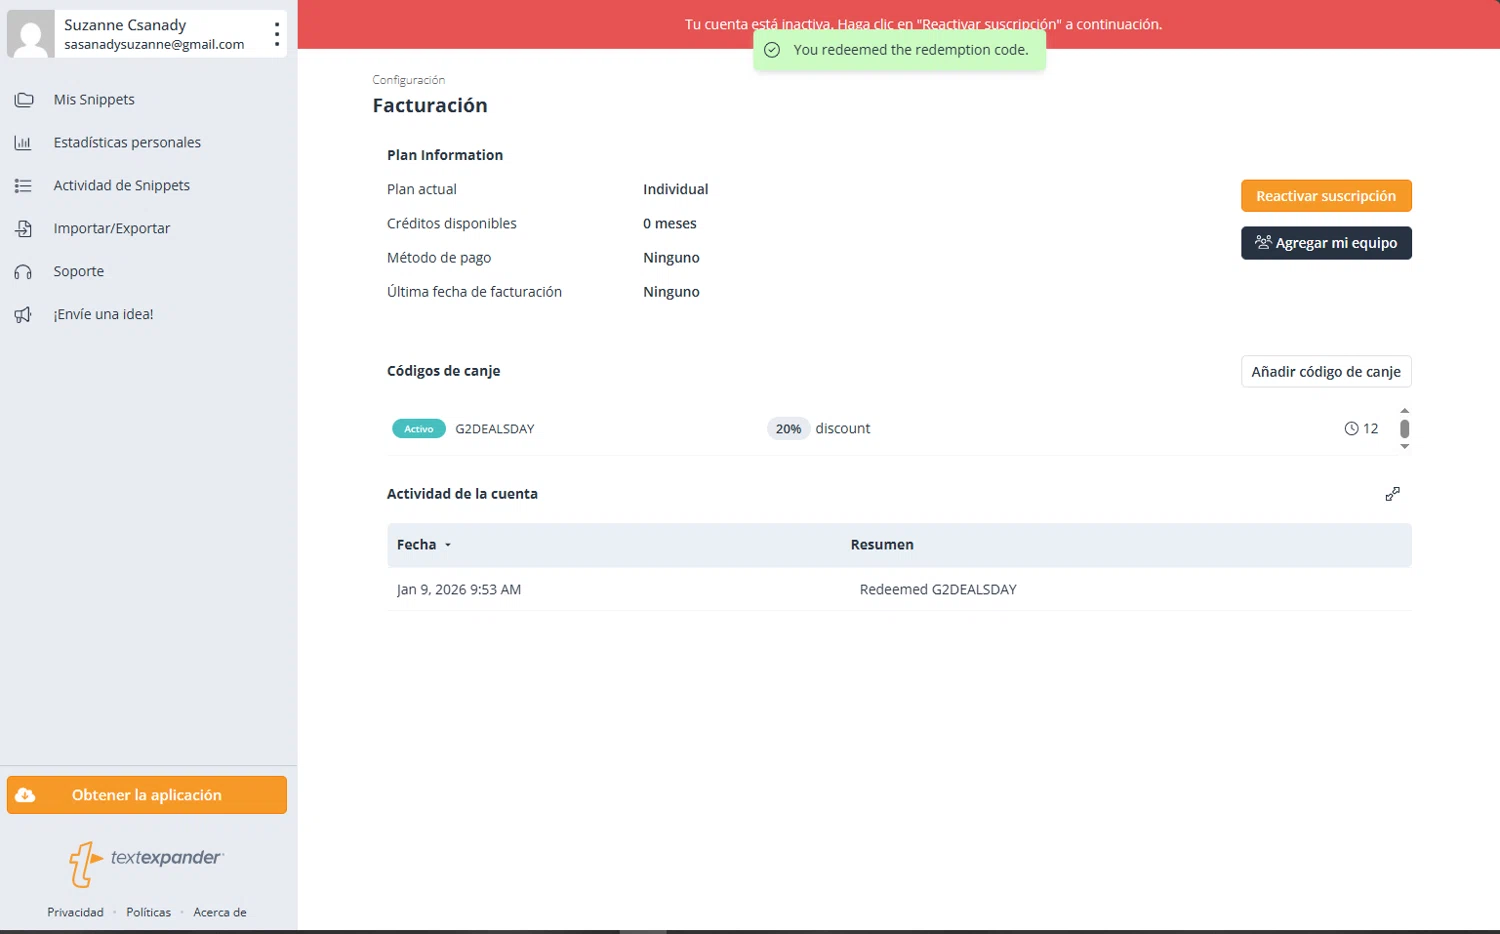Open the Acerca de link
The height and width of the screenshot is (934, 1500).
point(220,912)
